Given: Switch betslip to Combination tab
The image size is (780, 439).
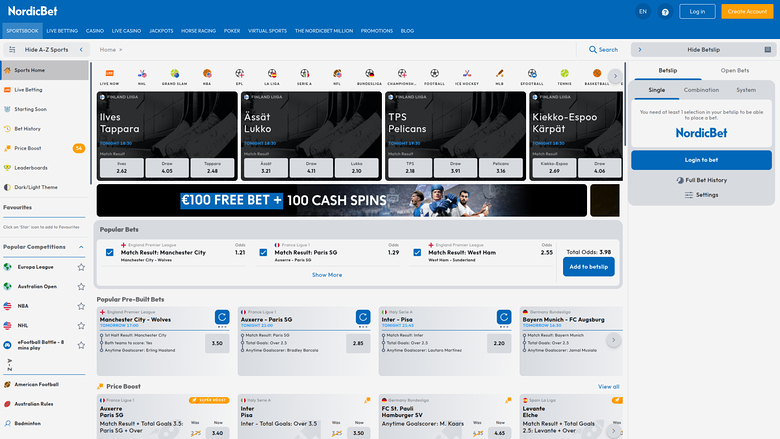Looking at the screenshot, I should (x=701, y=90).
